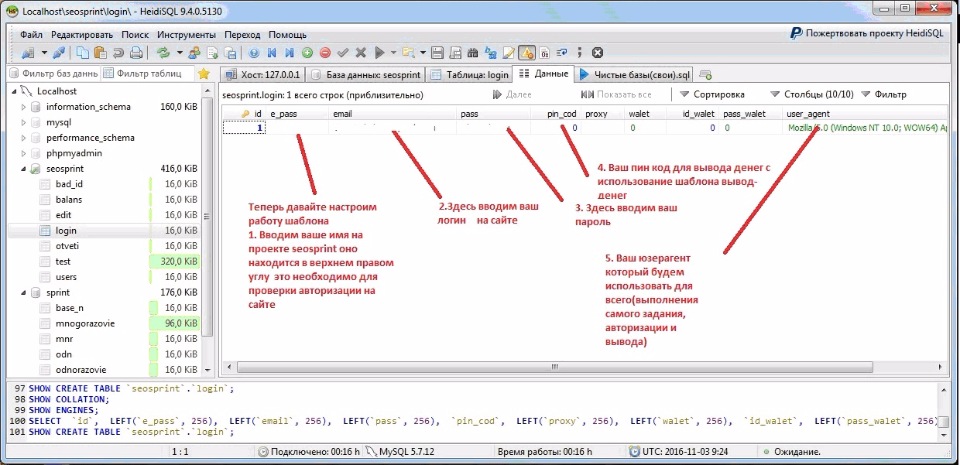Click the Фильтр таблиц input field
The image size is (960, 465).
click(148, 73)
